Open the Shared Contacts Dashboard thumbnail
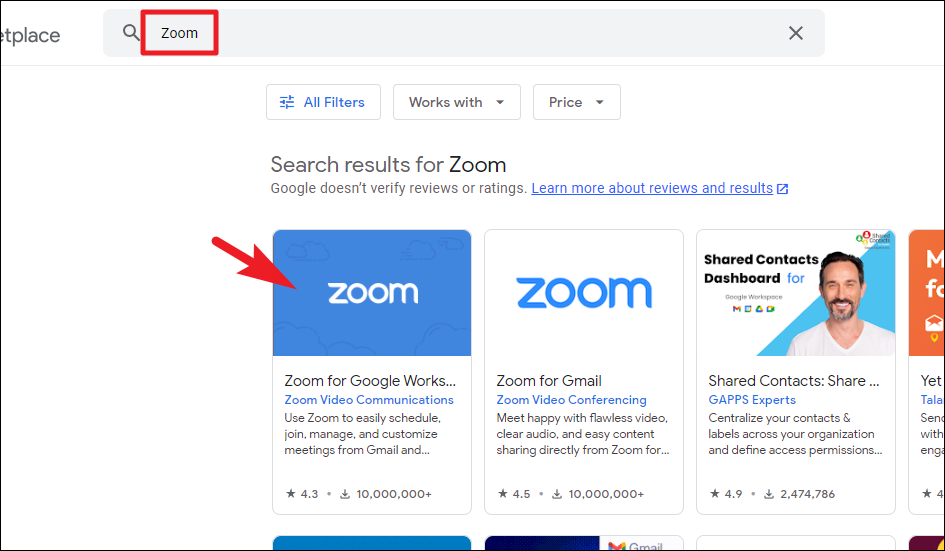The height and width of the screenshot is (551, 945). click(796, 293)
